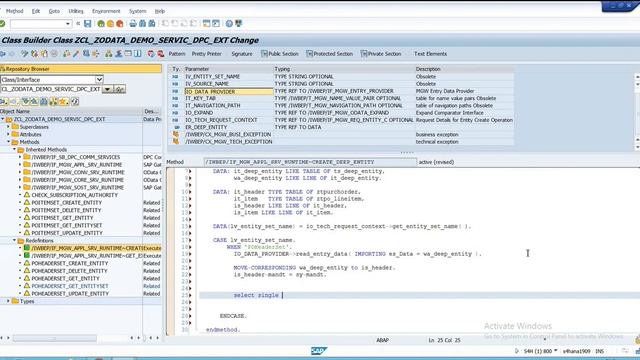The image size is (640, 360).
Task: Click the Private Section button
Action: pyautogui.click(x=381, y=54)
